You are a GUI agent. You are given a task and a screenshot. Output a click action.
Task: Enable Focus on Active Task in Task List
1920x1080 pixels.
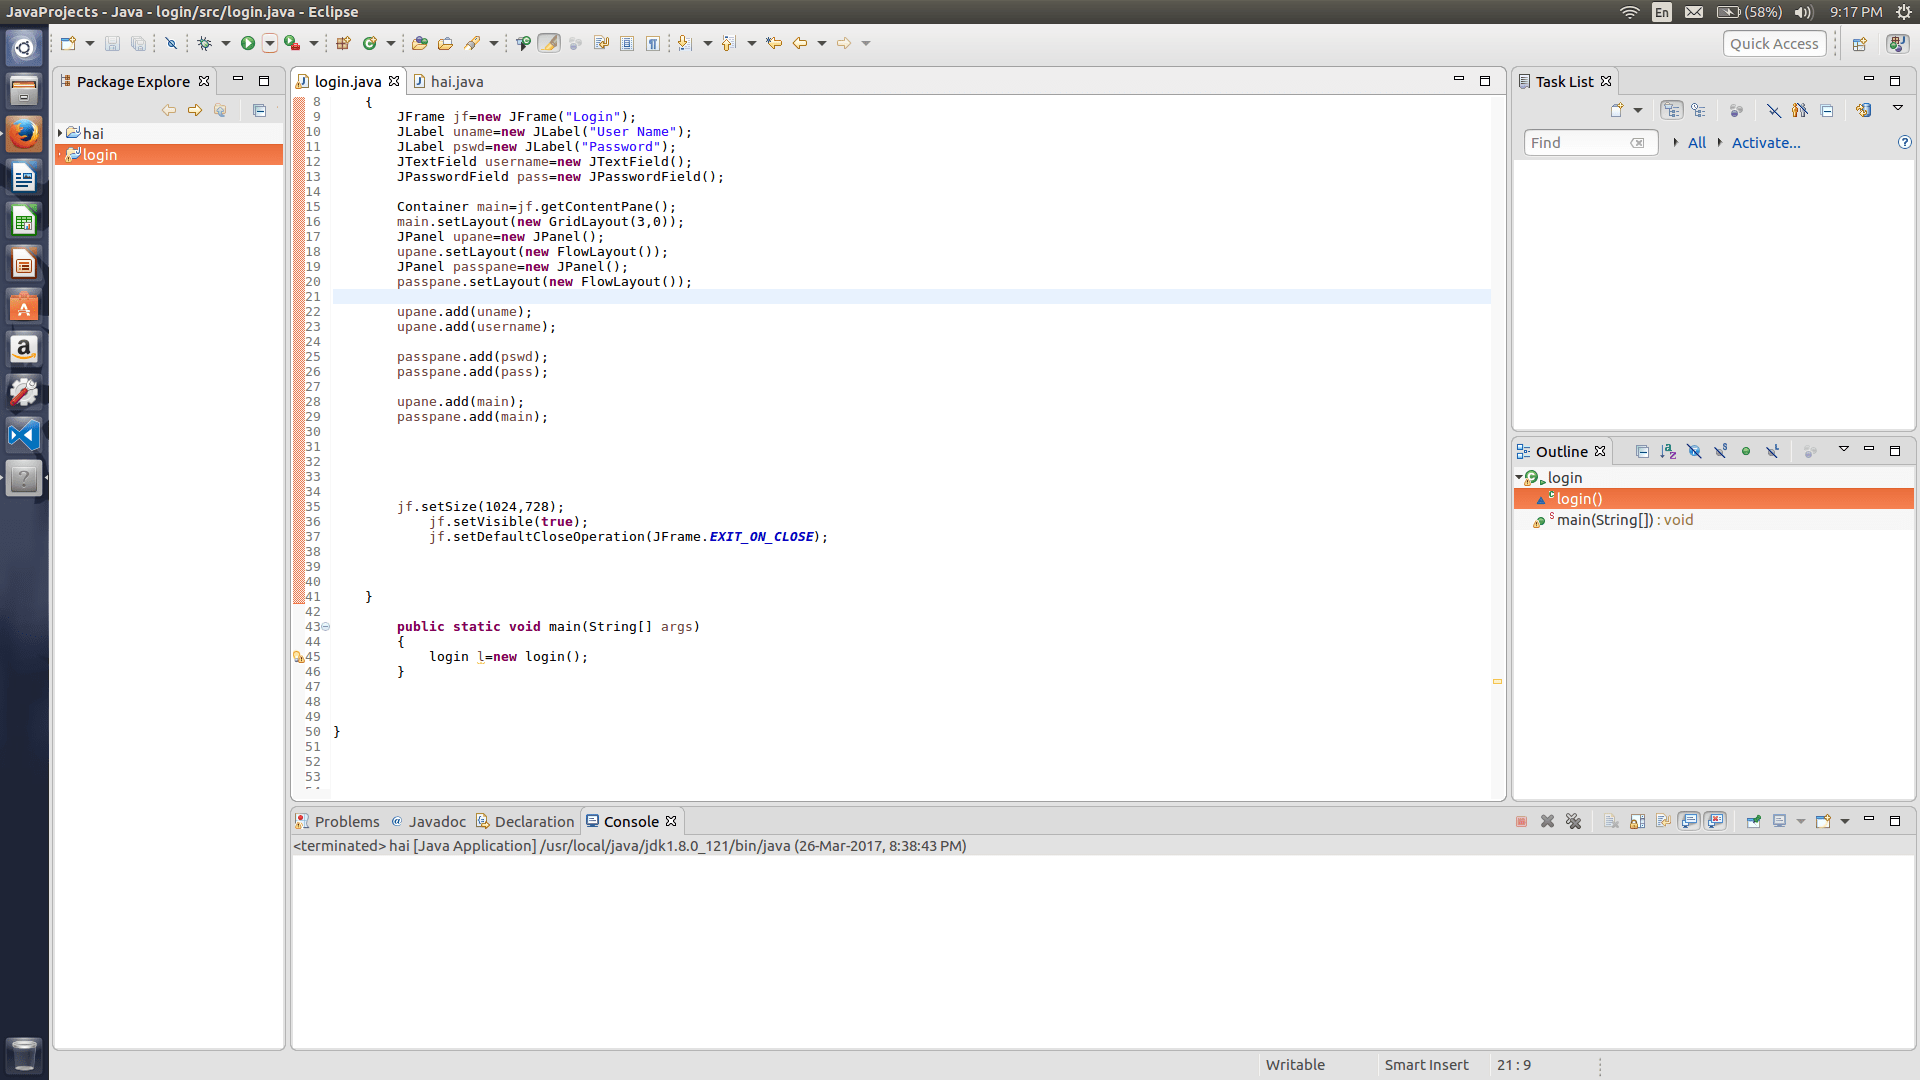(x=1737, y=110)
